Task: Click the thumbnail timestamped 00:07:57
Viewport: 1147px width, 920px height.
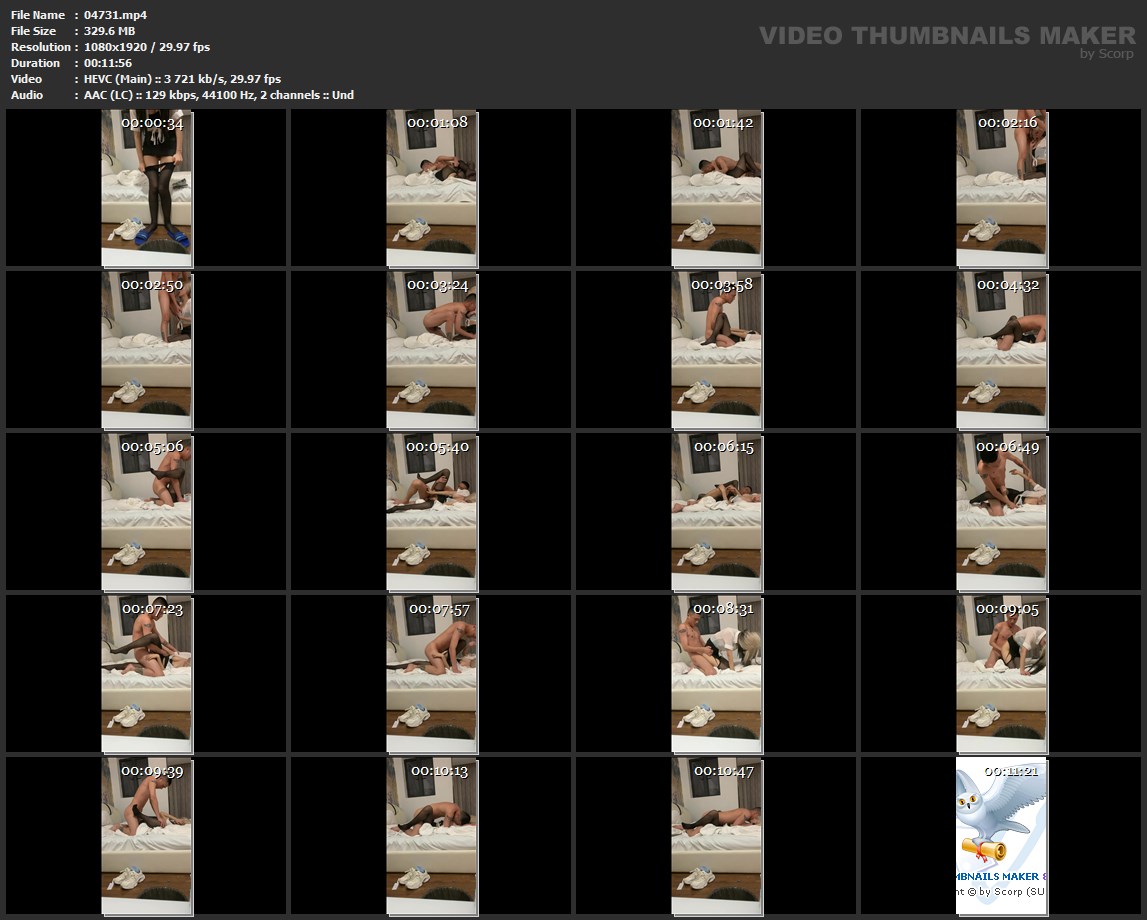Action: [431, 674]
